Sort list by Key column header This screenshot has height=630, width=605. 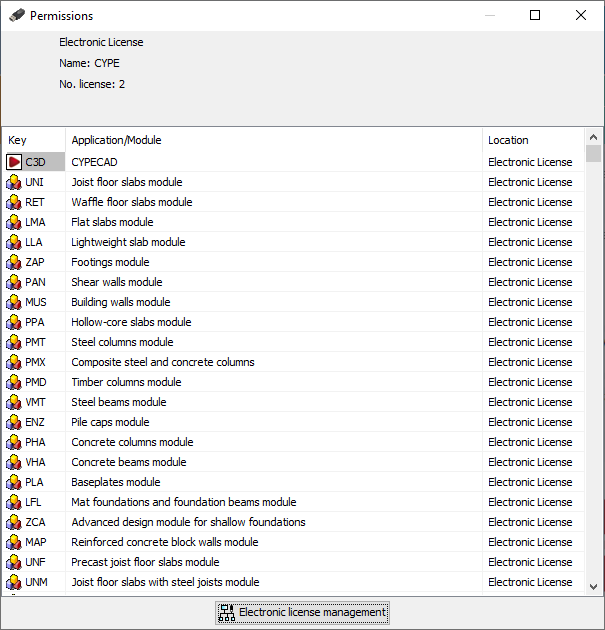point(34,140)
